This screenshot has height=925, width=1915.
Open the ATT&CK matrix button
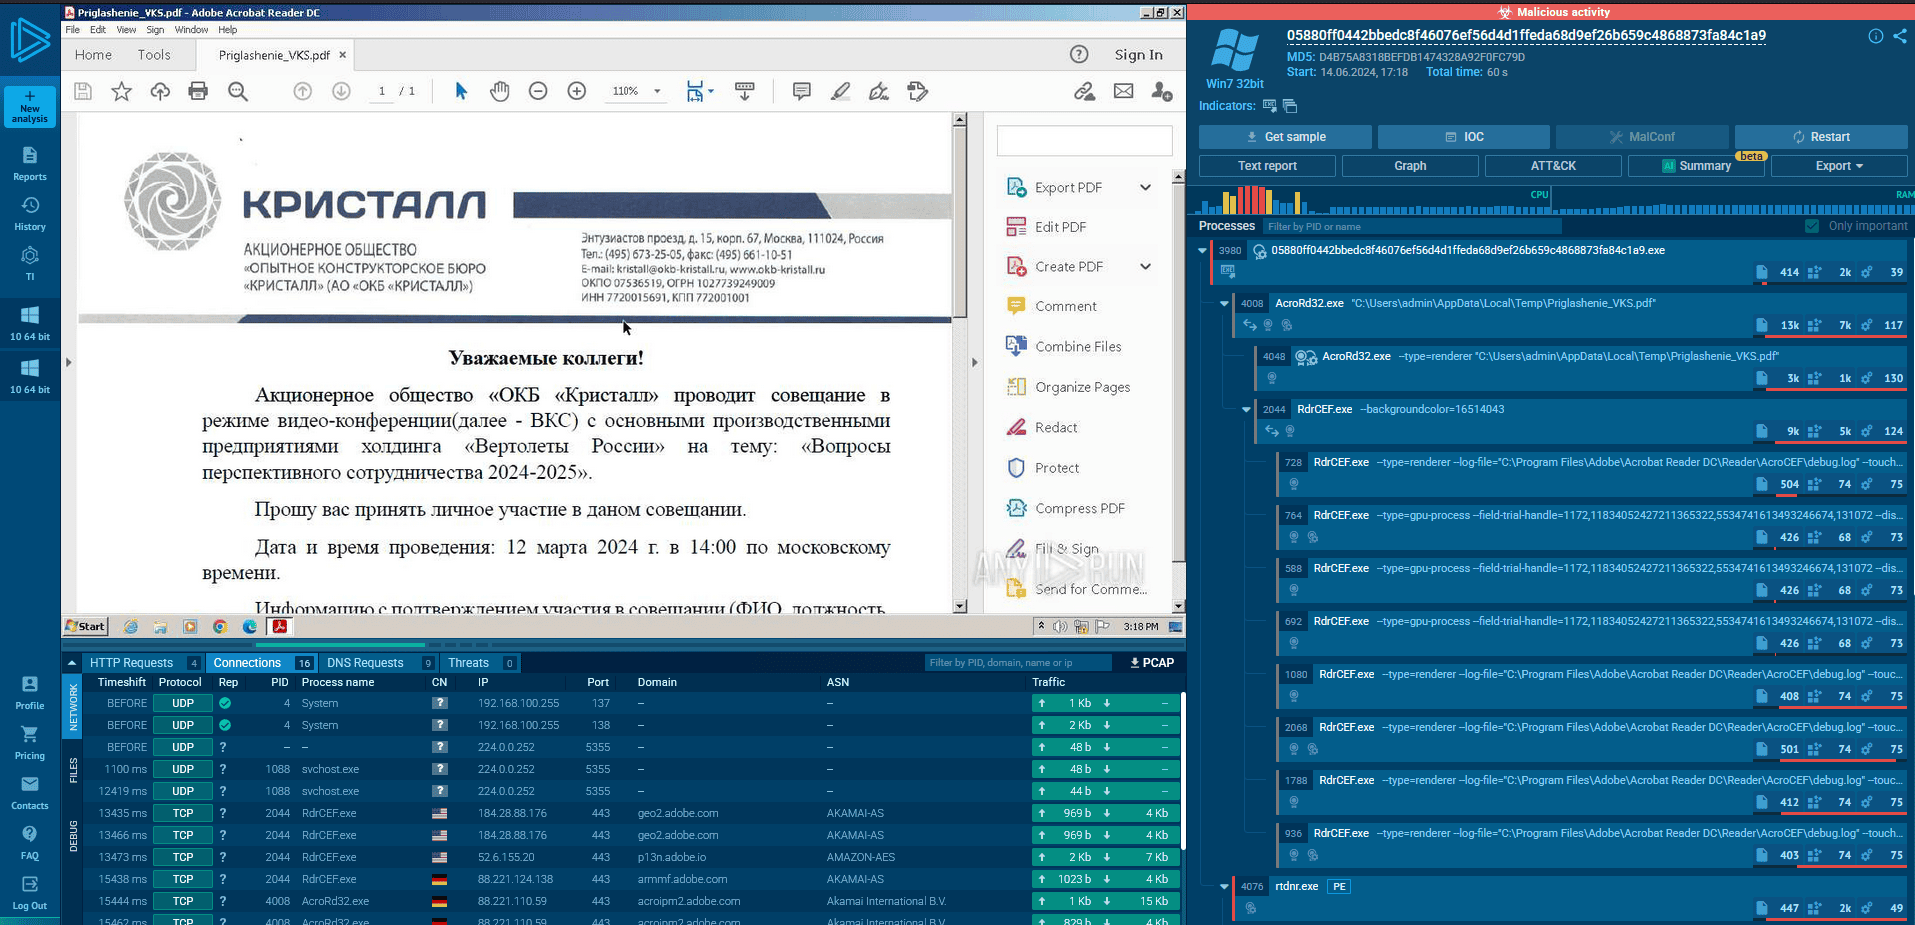coord(1553,166)
